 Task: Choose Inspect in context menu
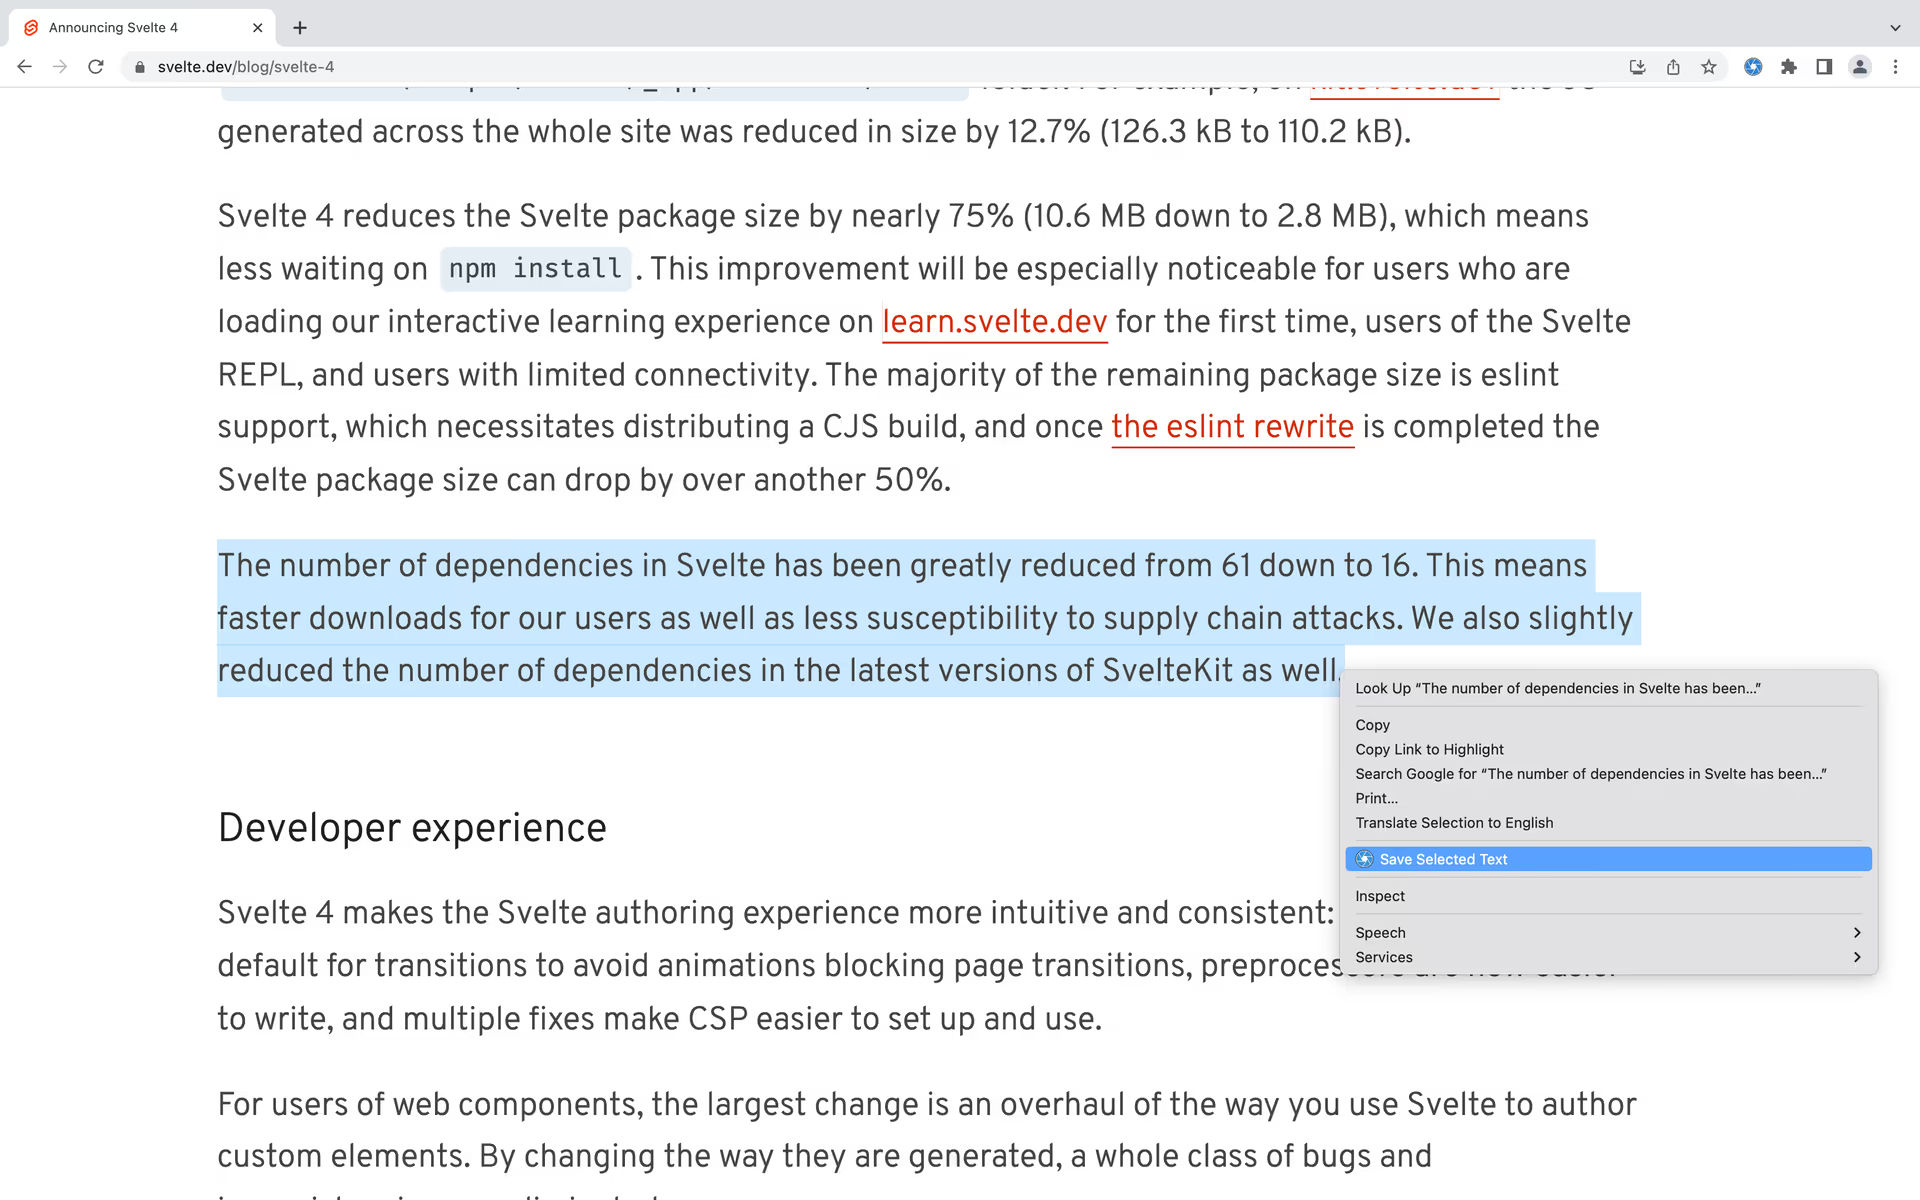pyautogui.click(x=1608, y=896)
